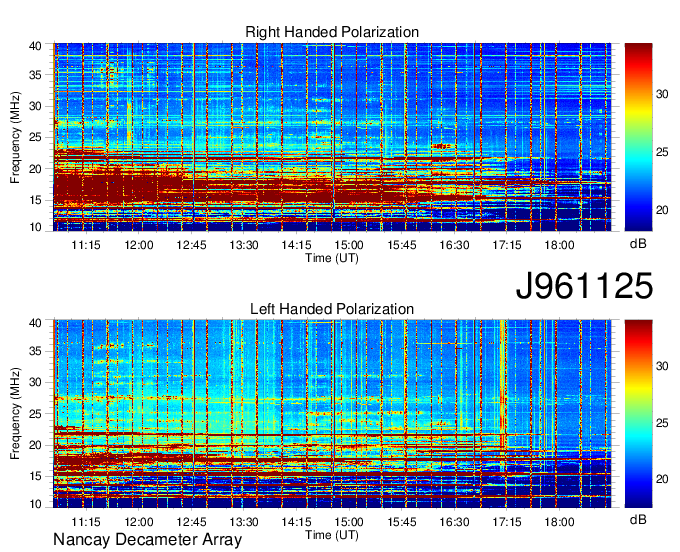Click the 11:15 time tick of Right Handed plot

pyautogui.click(x=86, y=245)
